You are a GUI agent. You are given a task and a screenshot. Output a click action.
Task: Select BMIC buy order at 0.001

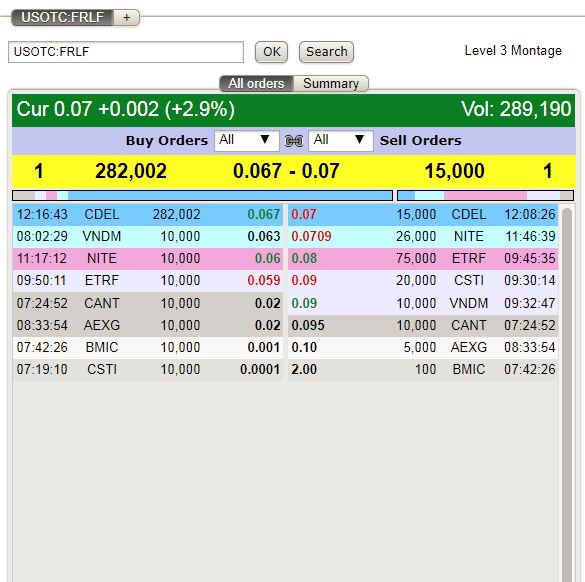(148, 347)
